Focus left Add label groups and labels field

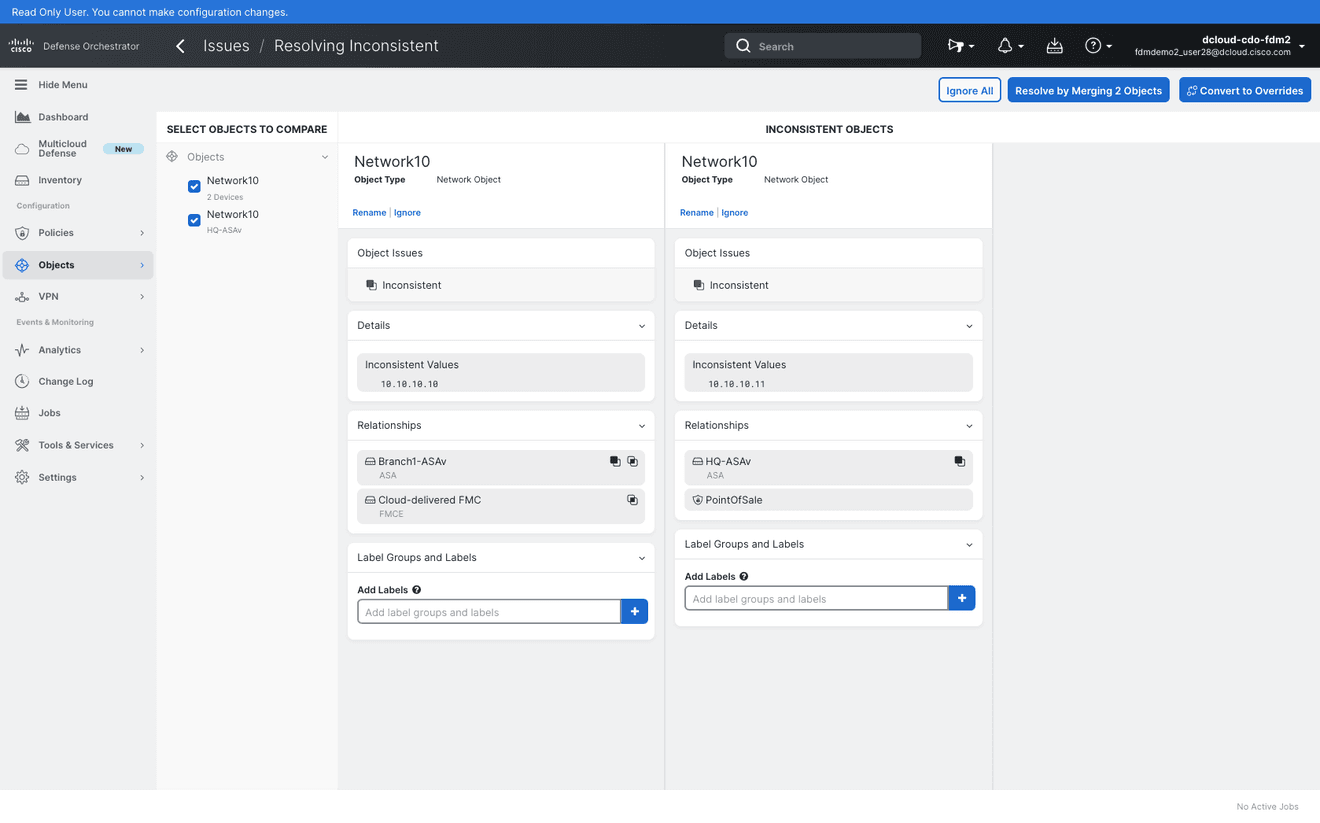pyautogui.click(x=489, y=611)
